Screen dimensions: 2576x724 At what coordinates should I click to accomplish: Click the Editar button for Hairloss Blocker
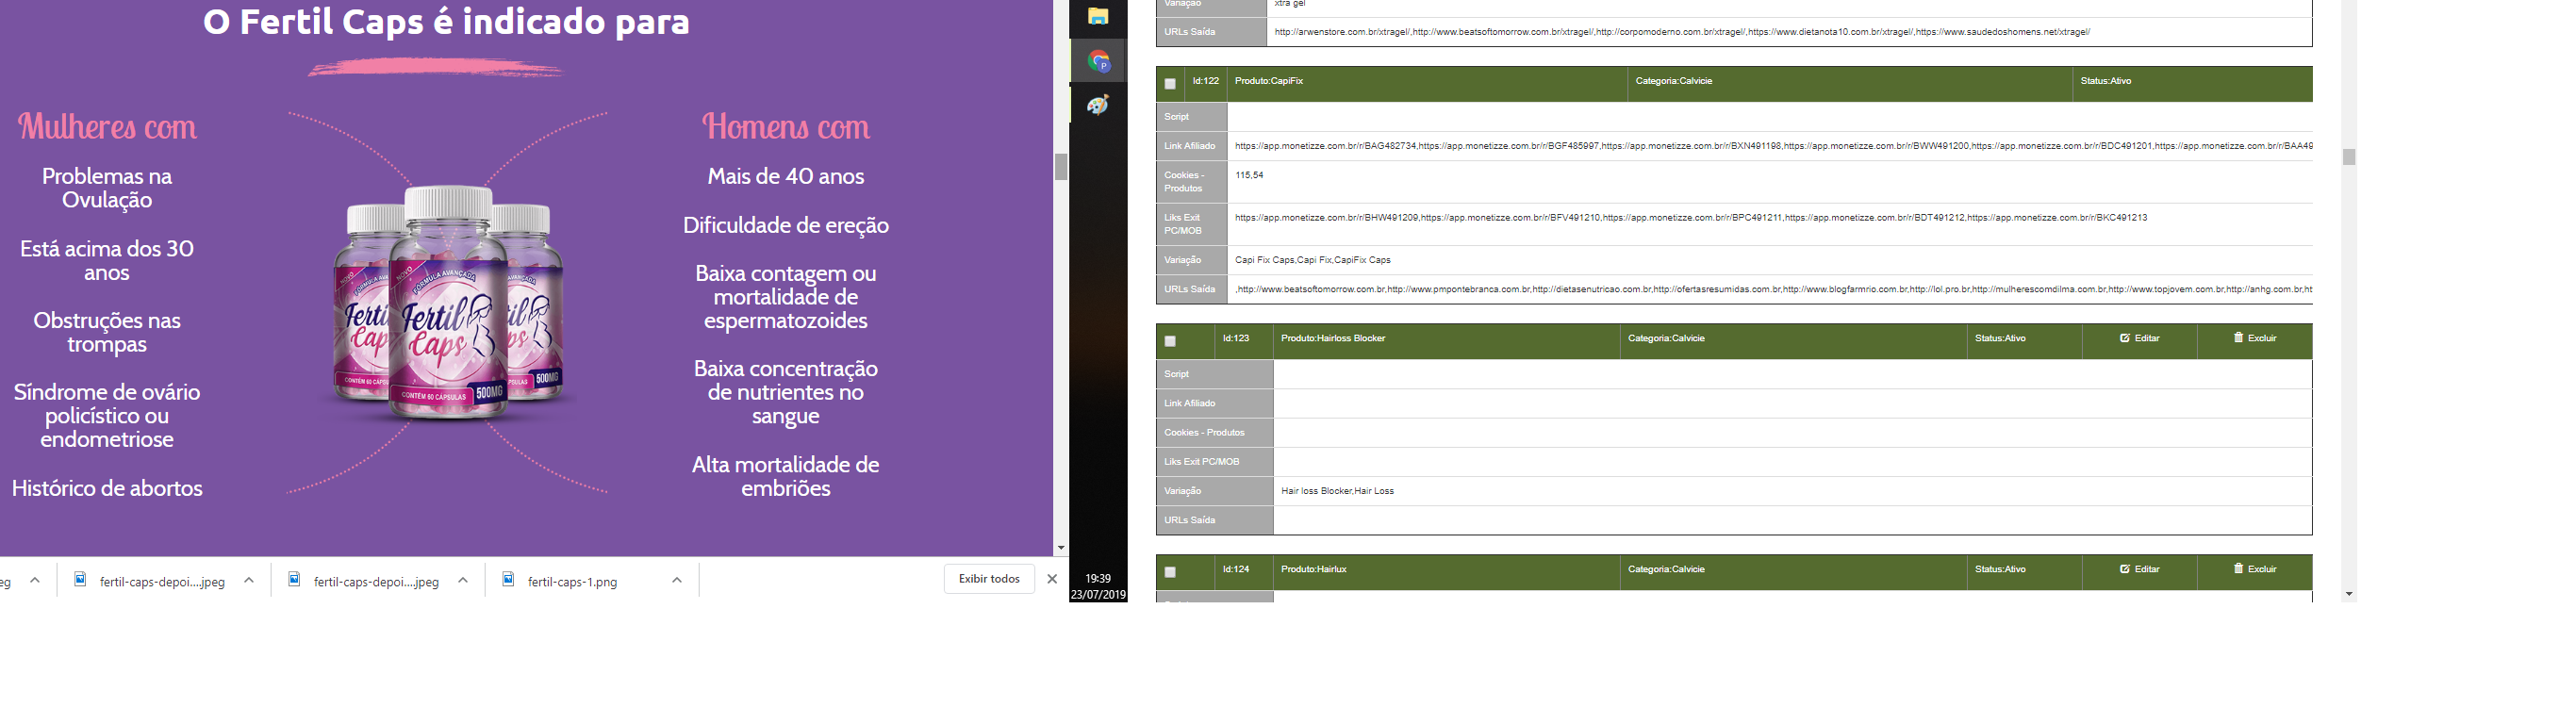(x=2139, y=338)
